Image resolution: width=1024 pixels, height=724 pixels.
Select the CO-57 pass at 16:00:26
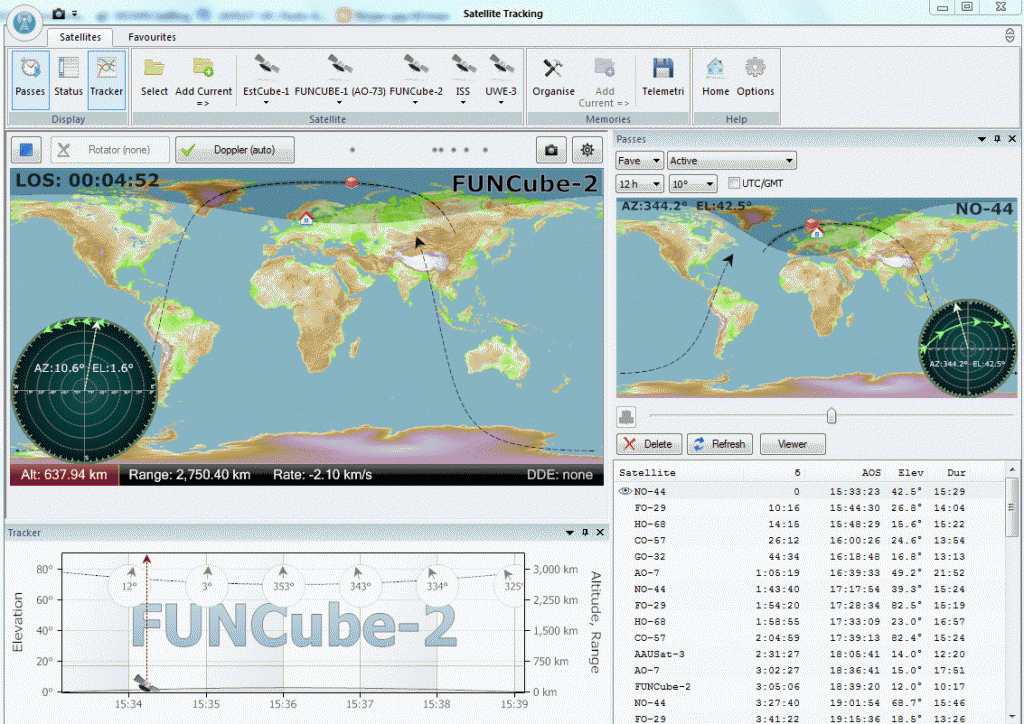coord(809,540)
